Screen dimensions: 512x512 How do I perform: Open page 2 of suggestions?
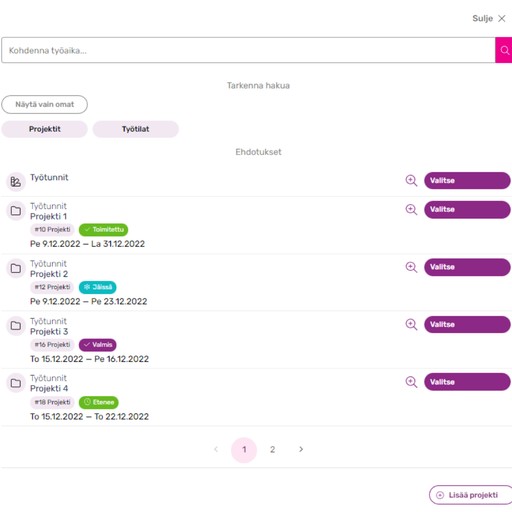[x=272, y=450]
